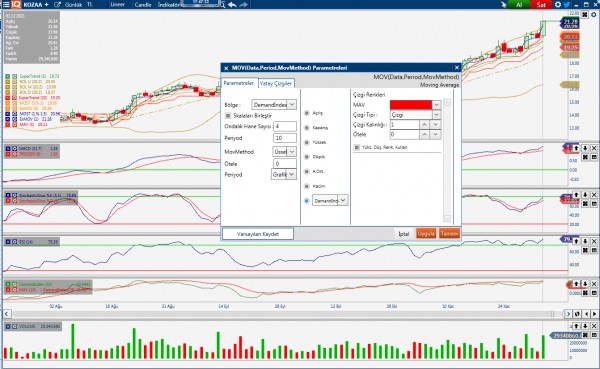Enable Yüks. Düş. Renk. Kullan checkbox

coord(357,147)
